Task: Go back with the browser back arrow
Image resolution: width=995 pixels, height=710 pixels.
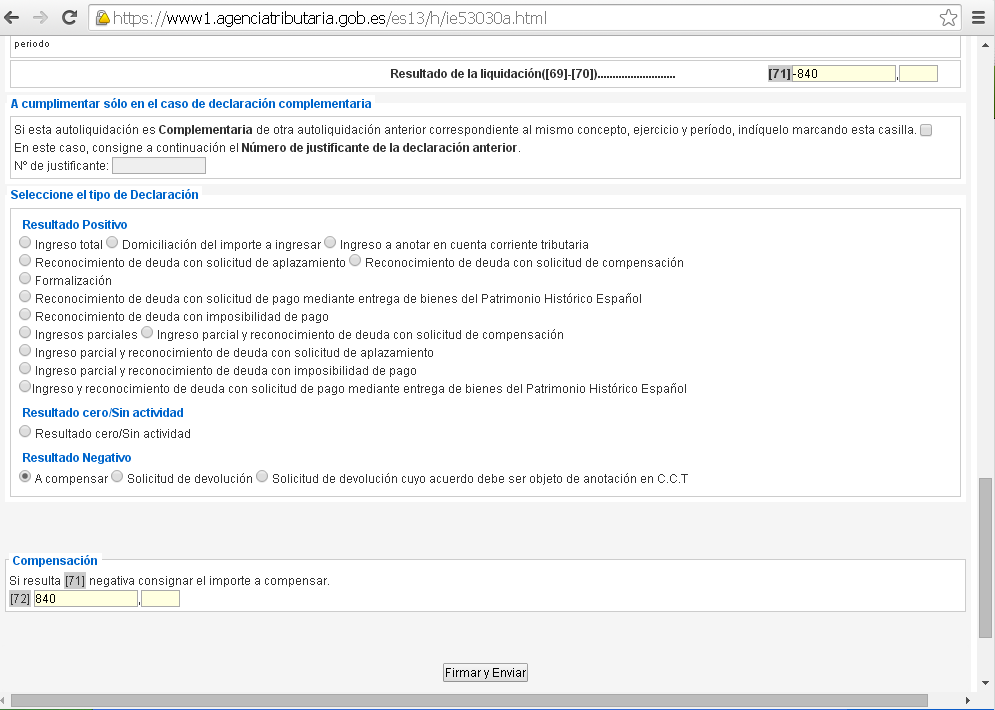Action: coord(11,18)
